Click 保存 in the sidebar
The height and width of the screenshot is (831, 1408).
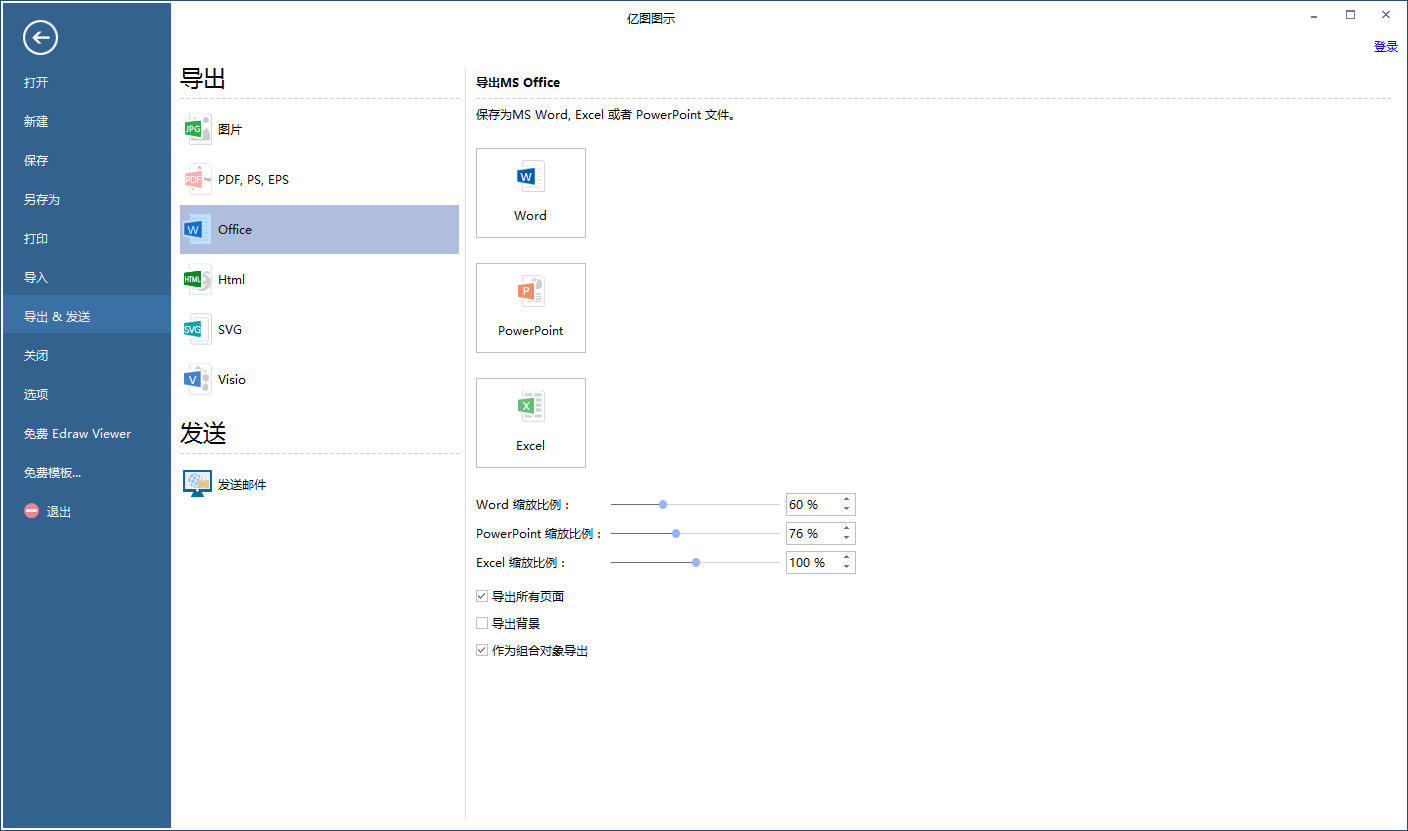86,160
